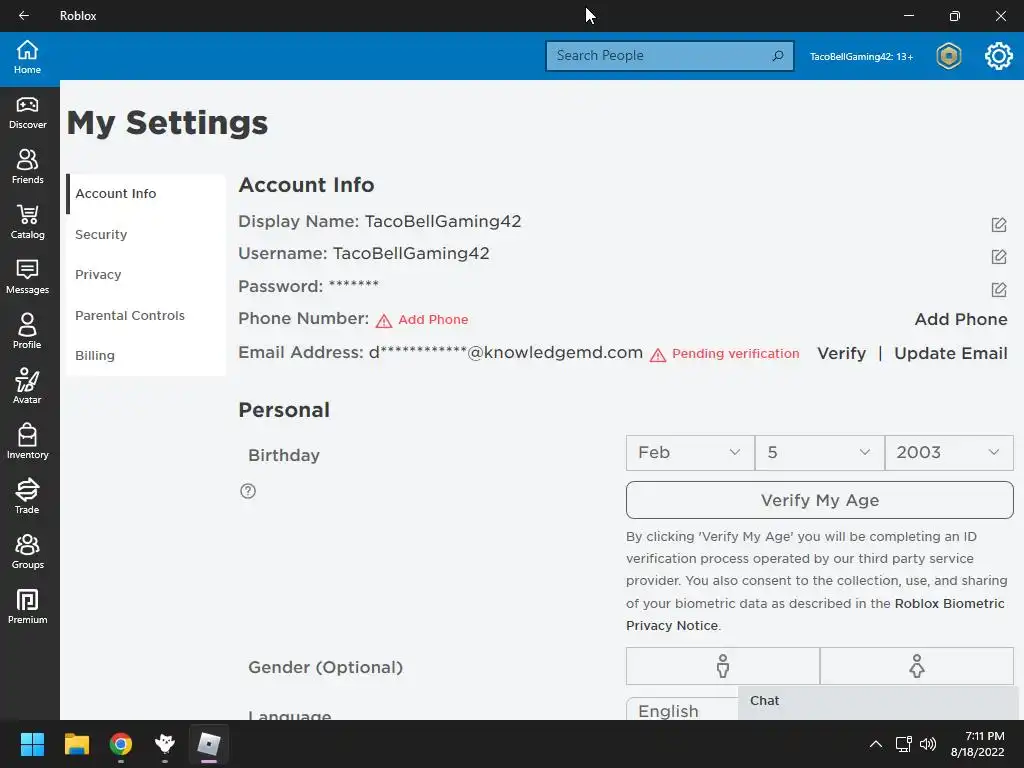Open the English language dropdown

click(682, 710)
